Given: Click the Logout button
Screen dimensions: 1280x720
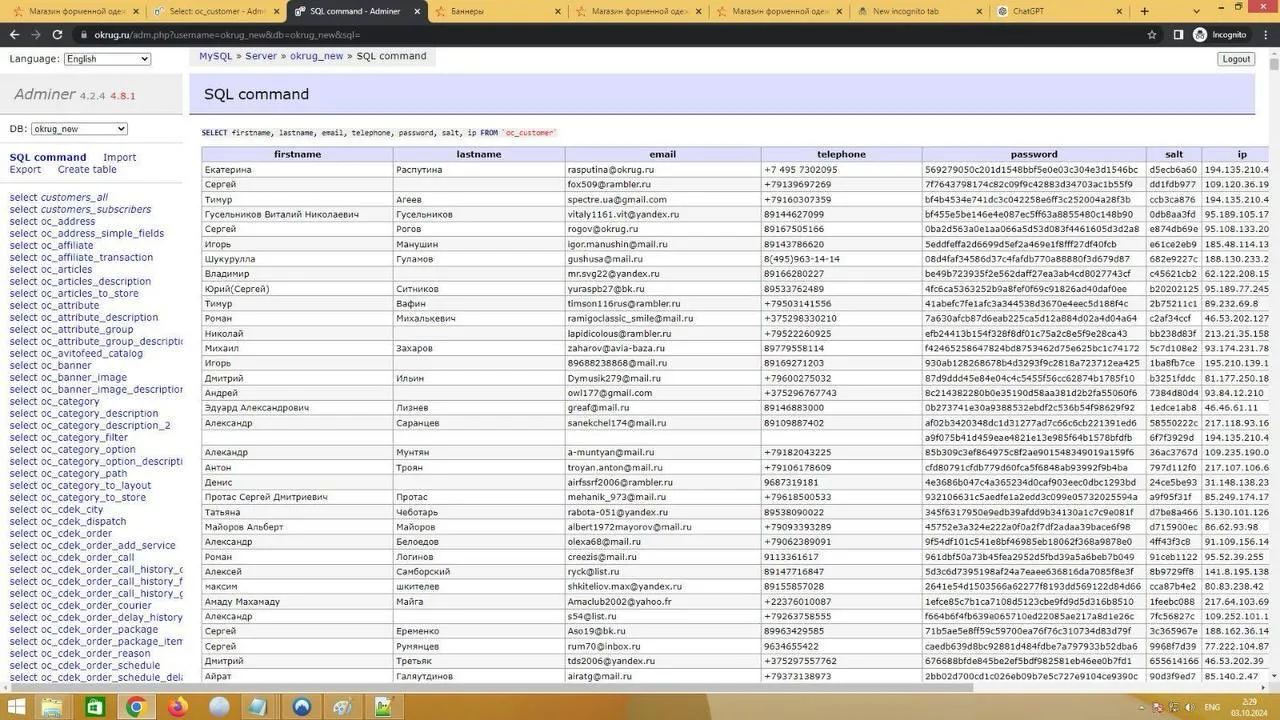Looking at the screenshot, I should point(1236,59).
